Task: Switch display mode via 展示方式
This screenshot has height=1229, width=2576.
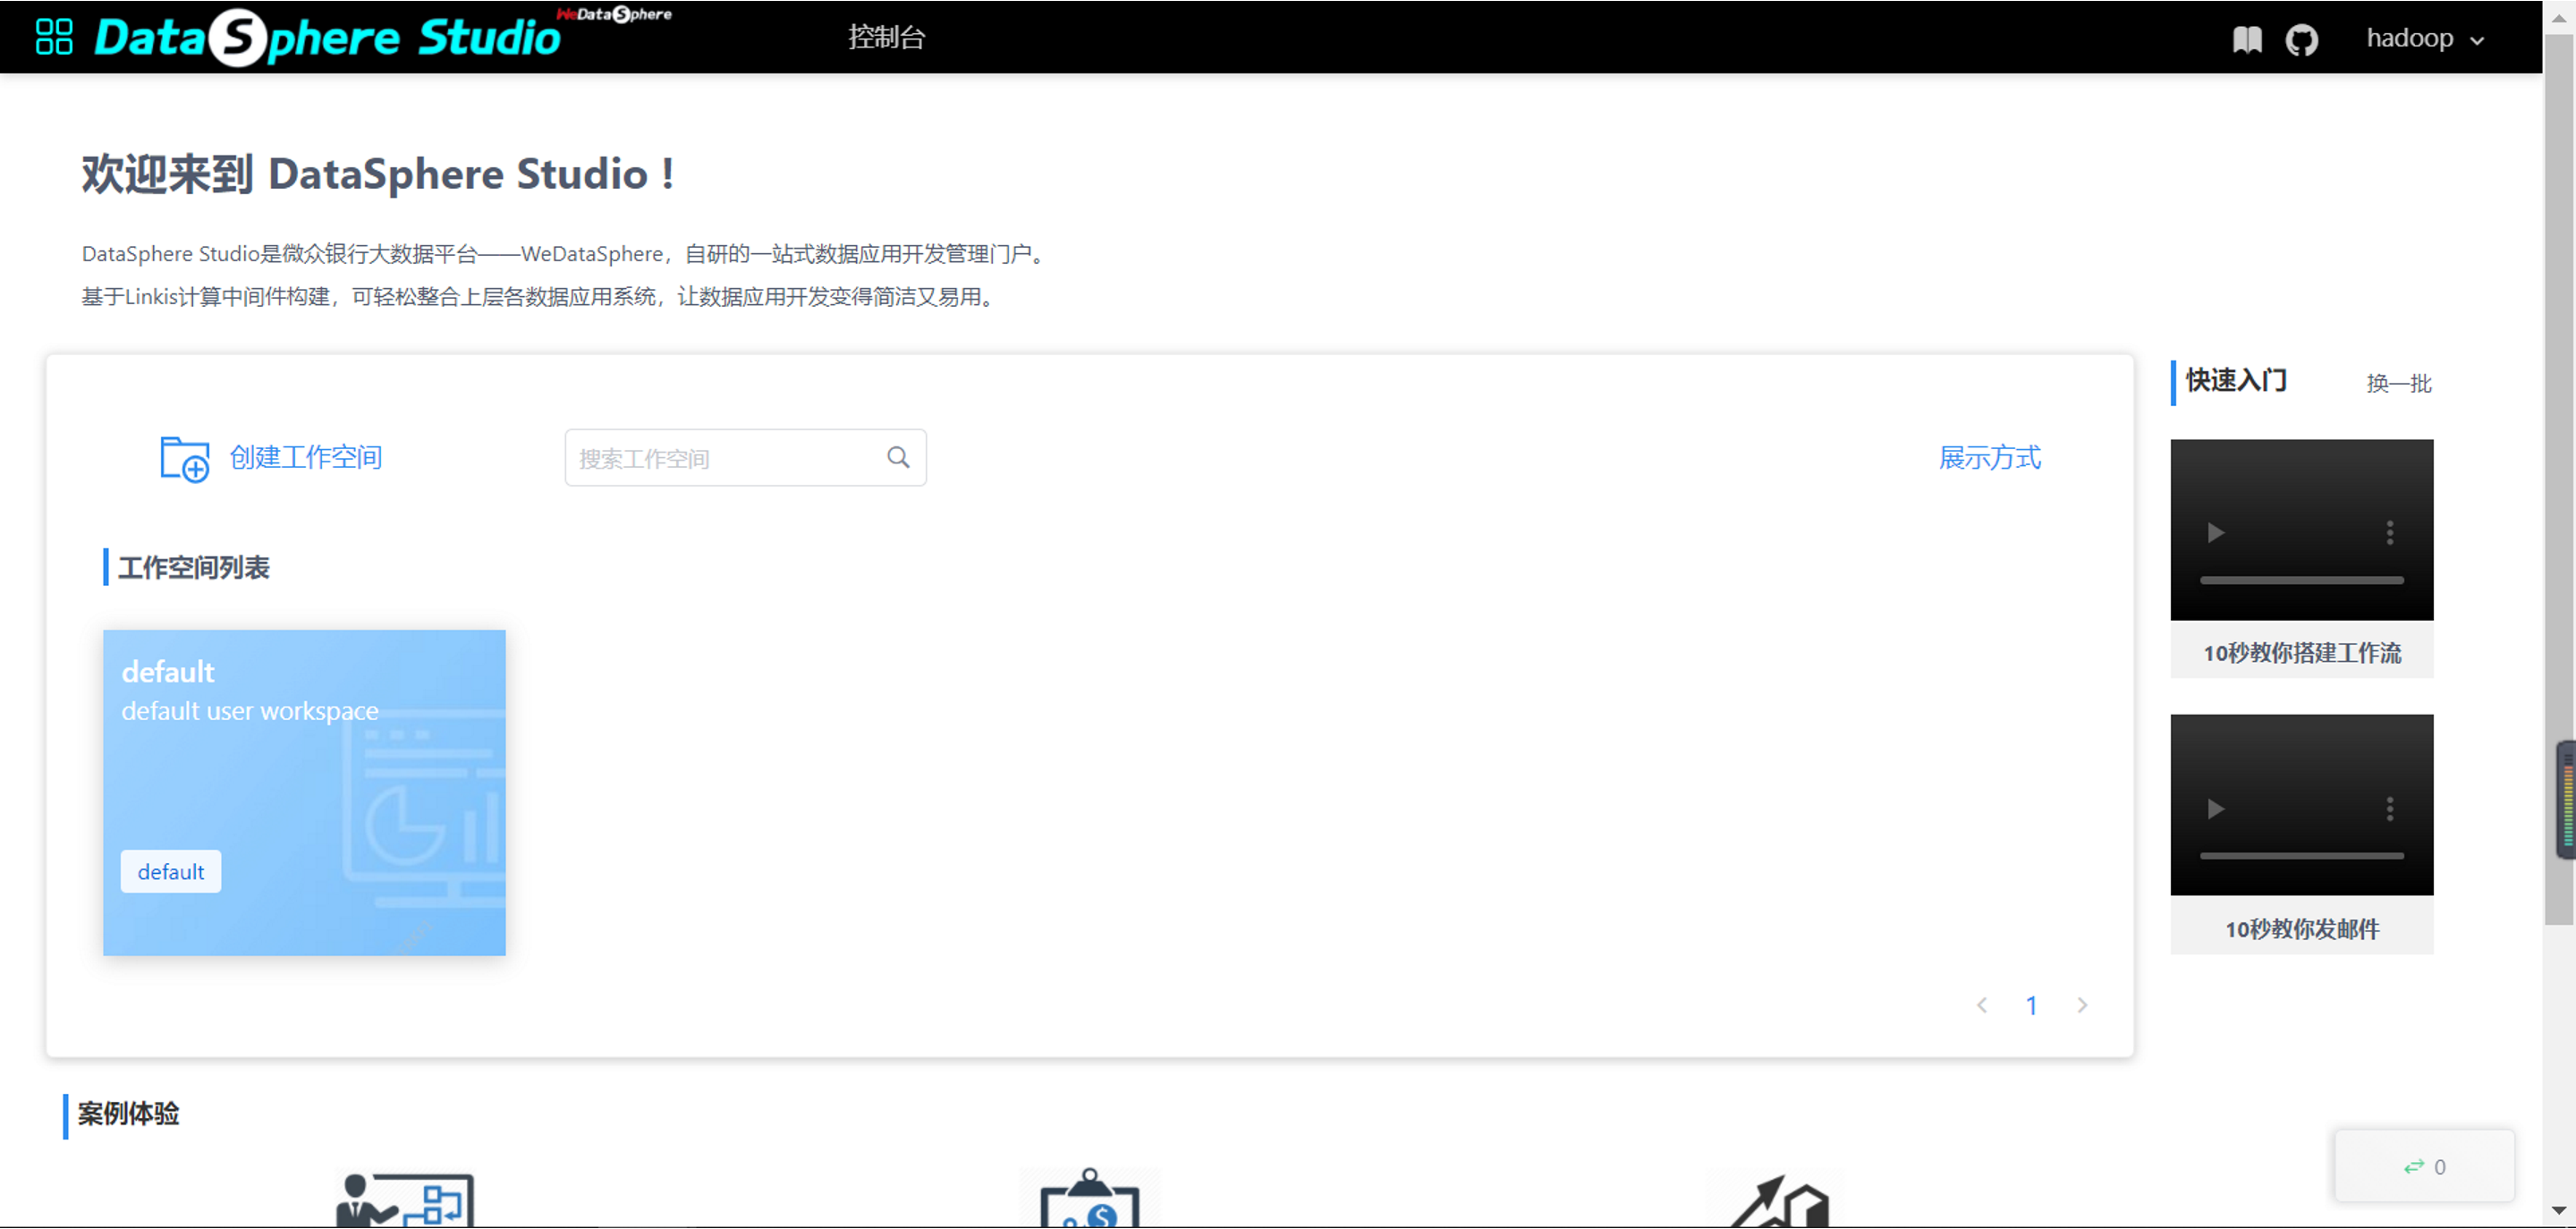Action: pyautogui.click(x=1989, y=457)
